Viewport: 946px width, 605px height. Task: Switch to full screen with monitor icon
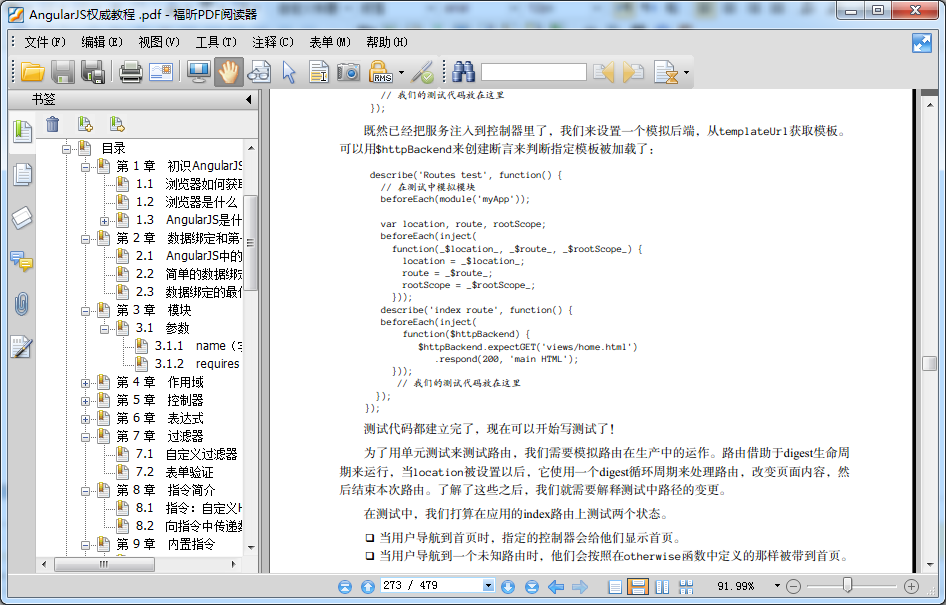[198, 72]
